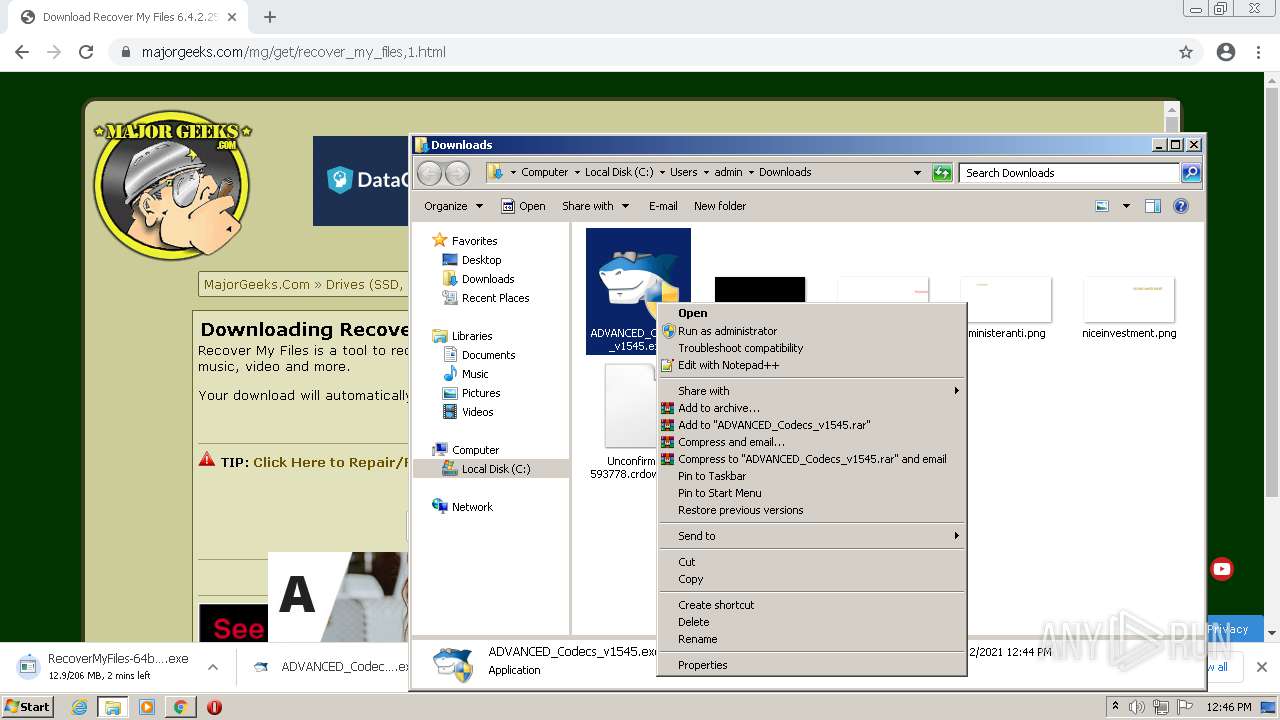Bookmark this page with the star icon
Viewport: 1280px width, 720px height.
(x=1186, y=52)
